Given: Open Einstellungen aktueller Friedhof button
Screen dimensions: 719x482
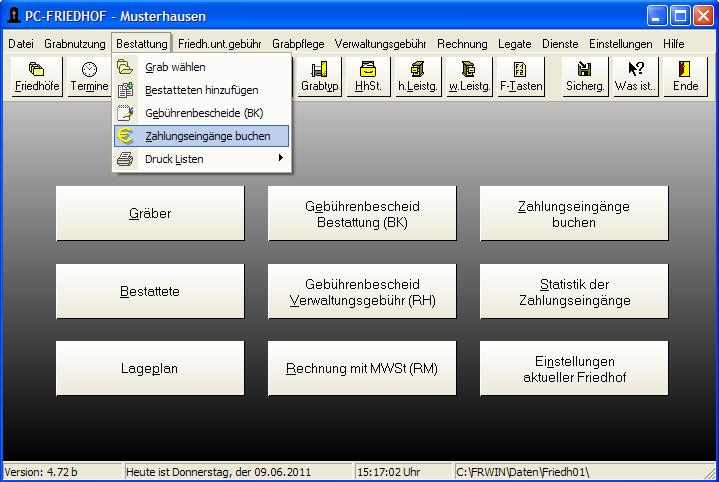Looking at the screenshot, I should pyautogui.click(x=574, y=368).
